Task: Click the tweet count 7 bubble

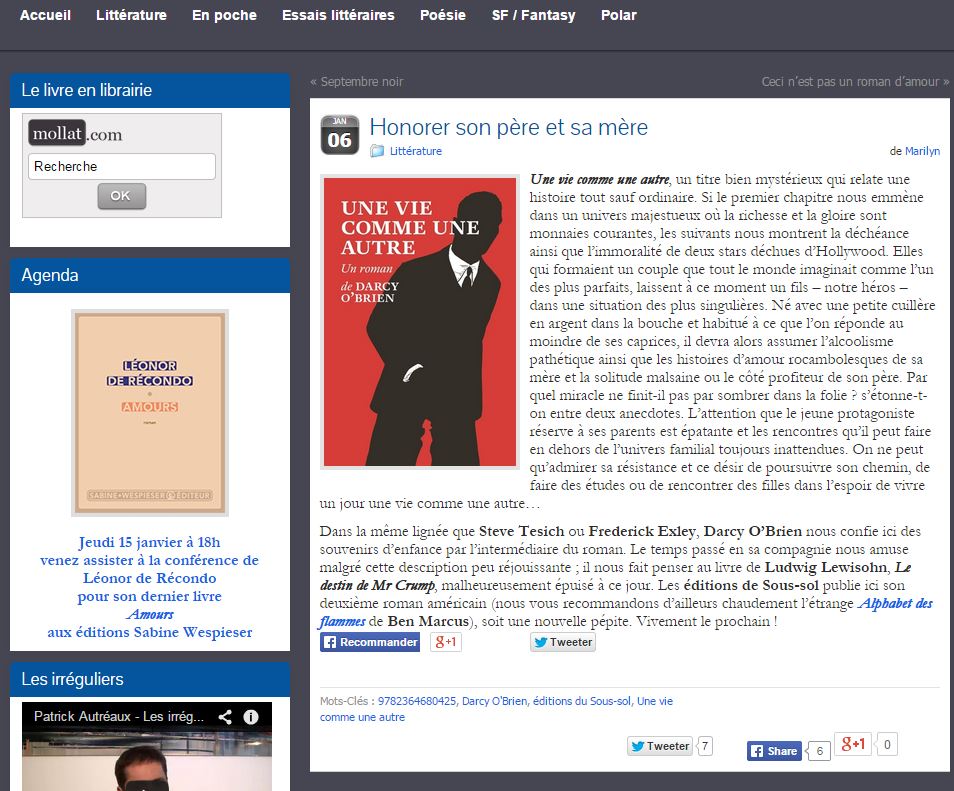Action: (705, 746)
